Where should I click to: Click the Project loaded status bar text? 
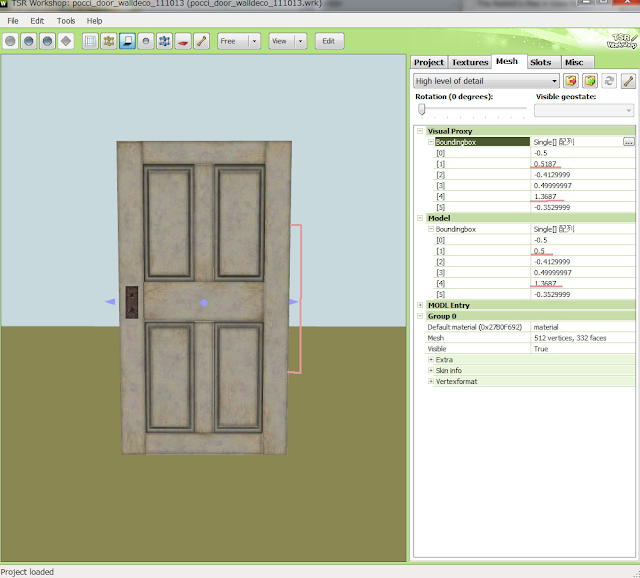point(27,572)
